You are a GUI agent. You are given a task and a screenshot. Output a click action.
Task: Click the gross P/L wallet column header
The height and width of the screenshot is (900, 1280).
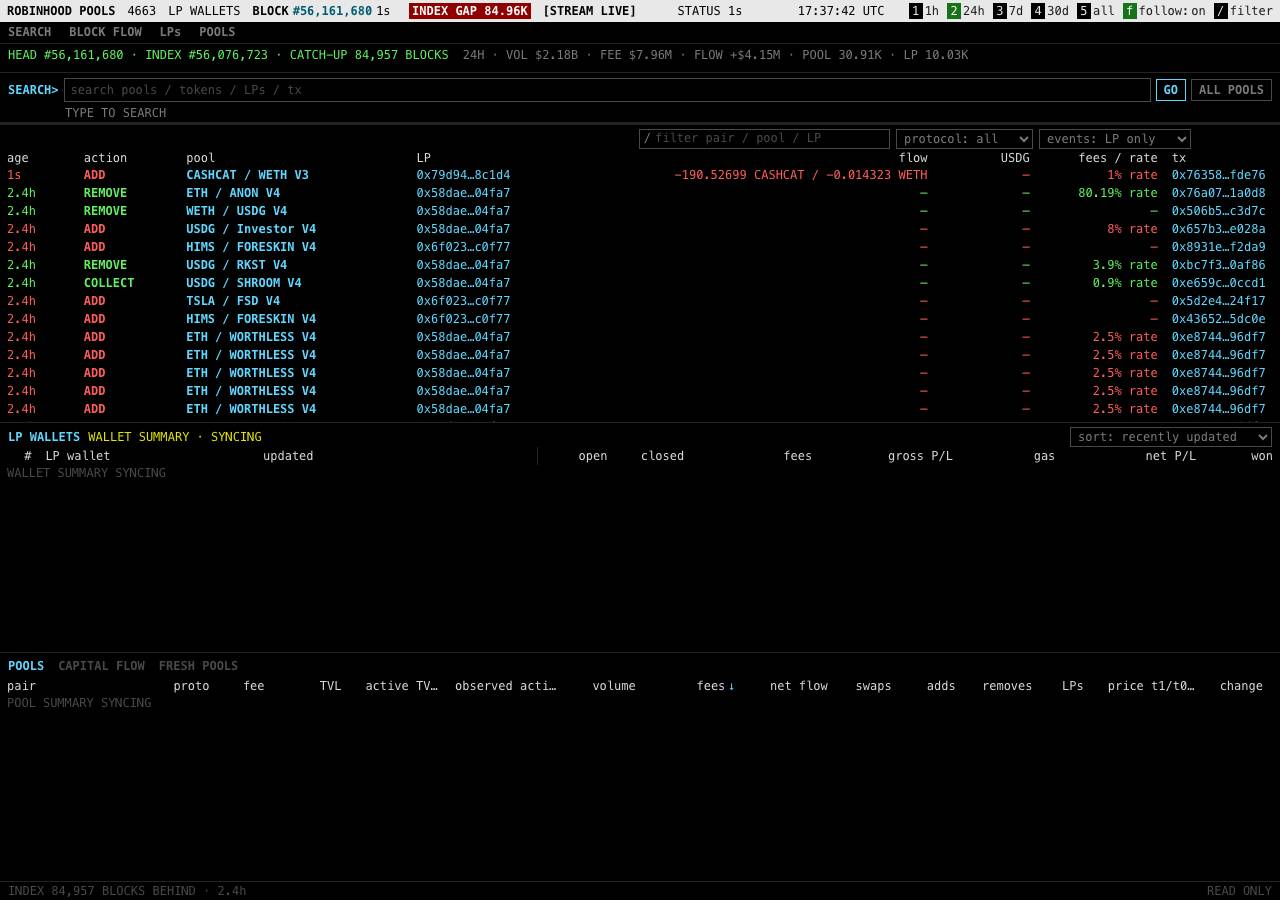click(920, 456)
